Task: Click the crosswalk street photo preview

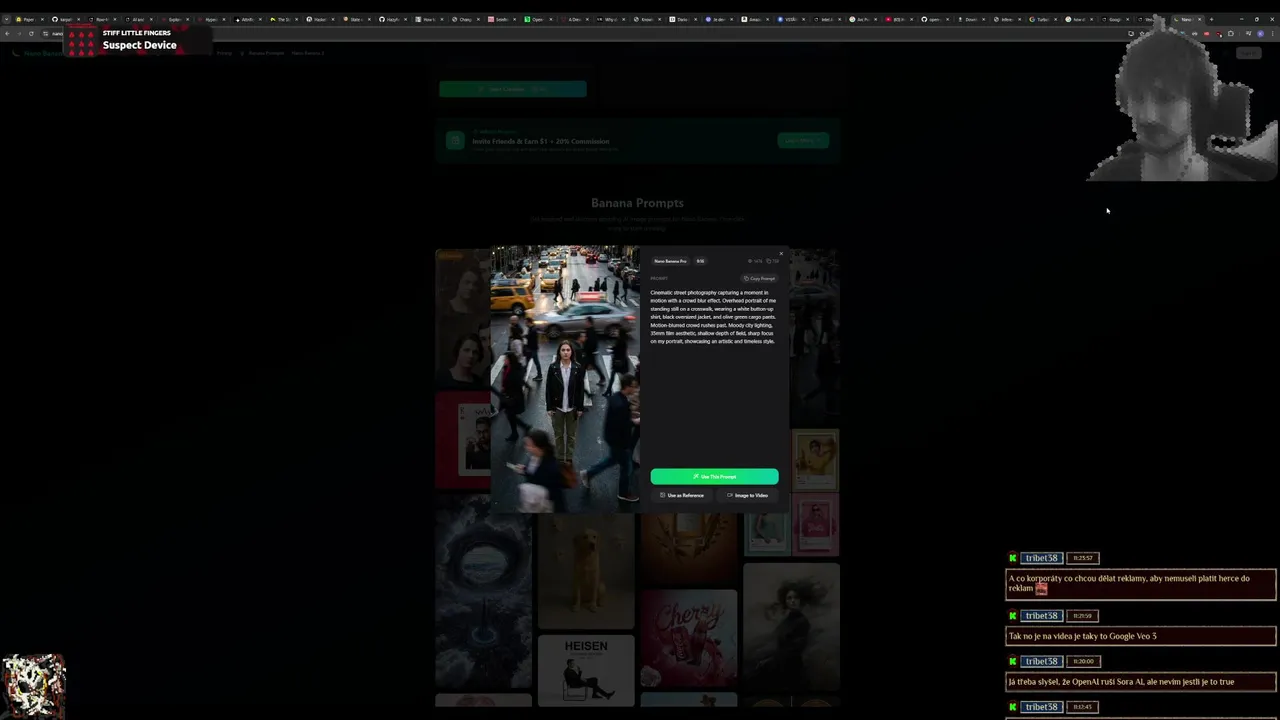Action: click(564, 379)
